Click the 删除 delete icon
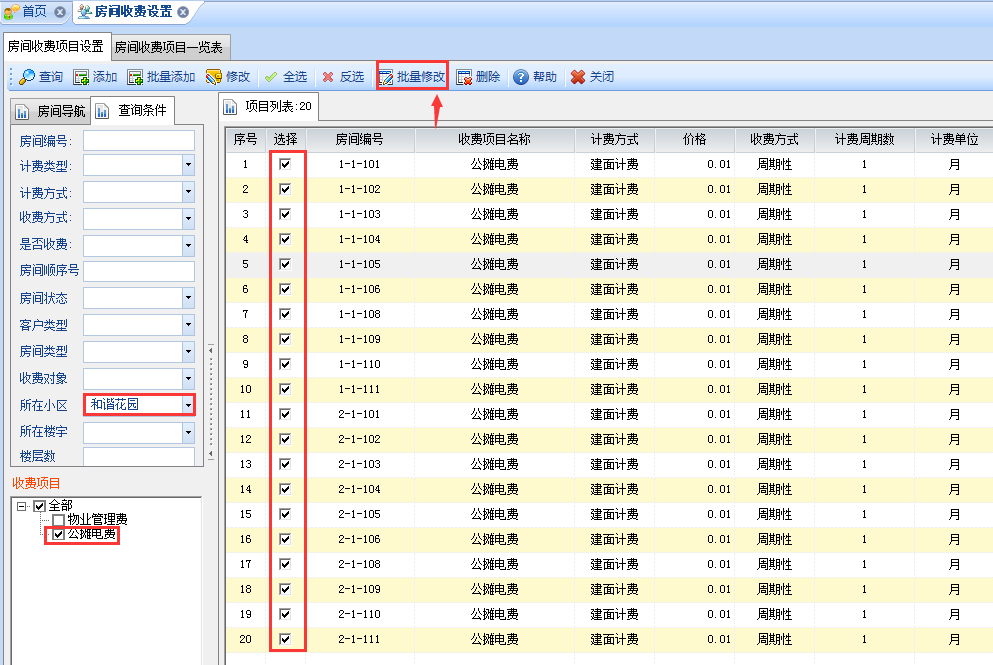993x665 pixels. click(464, 77)
